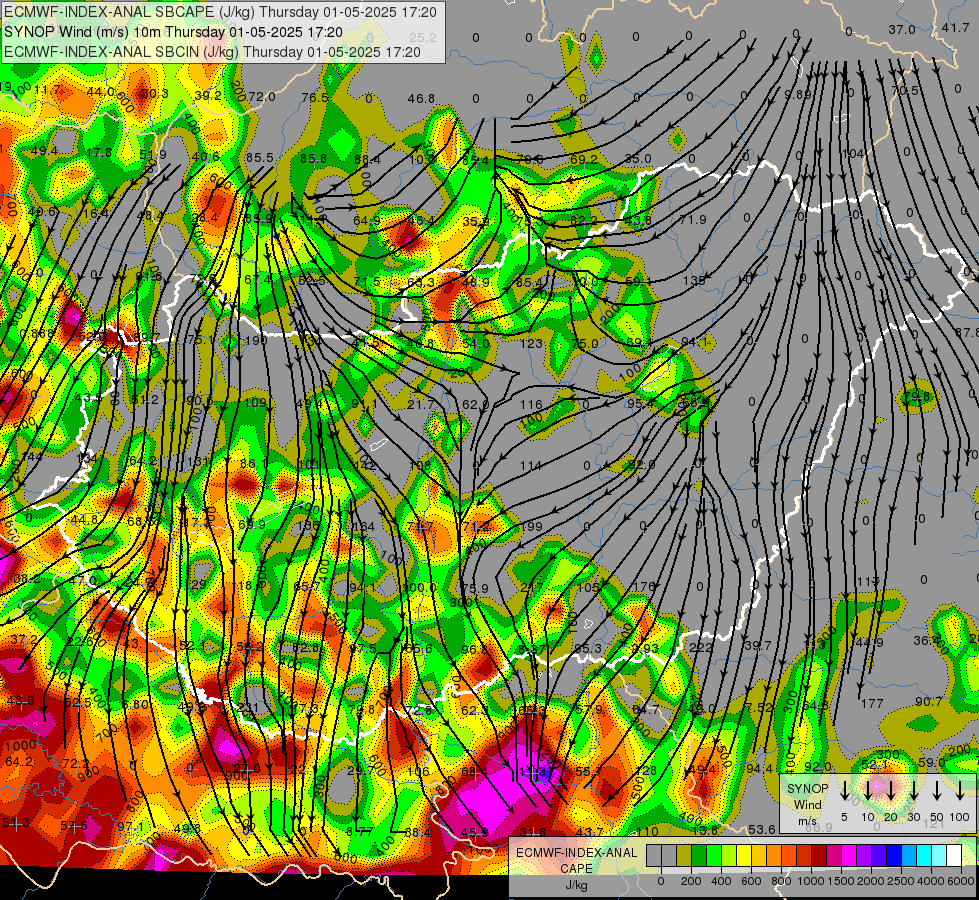The image size is (979, 900).
Task: Click the 2500 tick label in CAPE legend
Action: pyautogui.click(x=901, y=881)
